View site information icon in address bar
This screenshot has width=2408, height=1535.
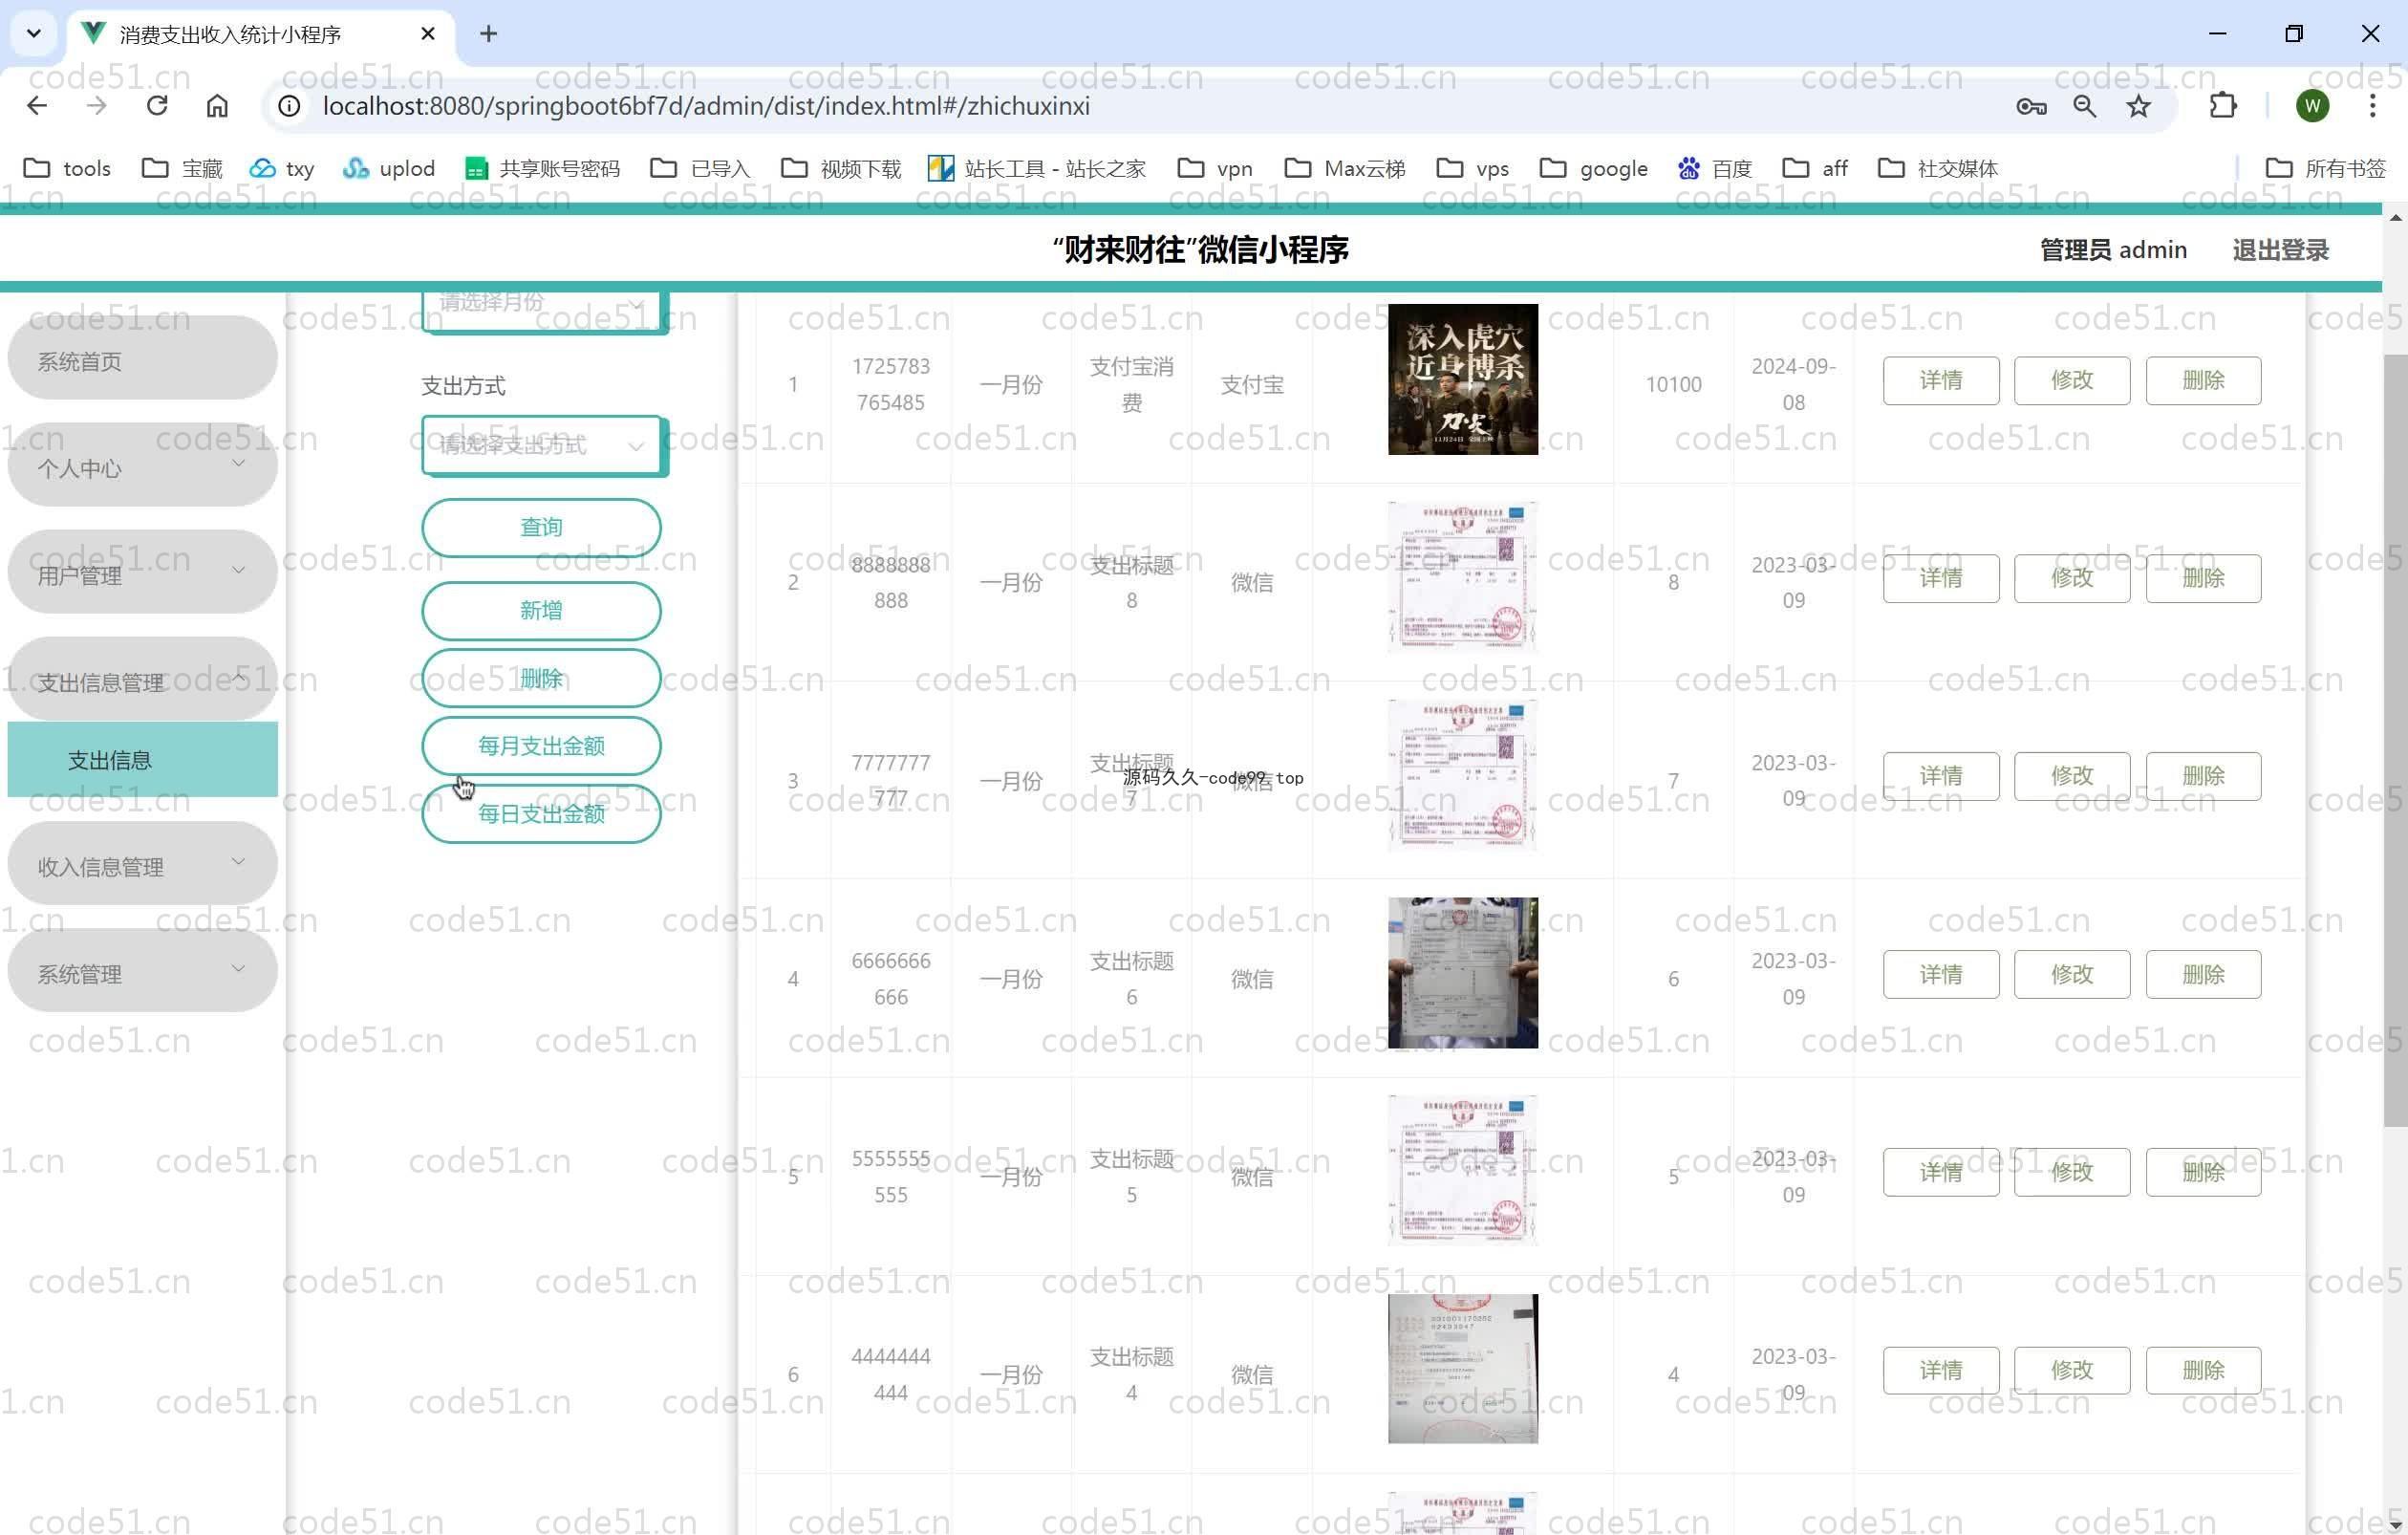[x=289, y=106]
